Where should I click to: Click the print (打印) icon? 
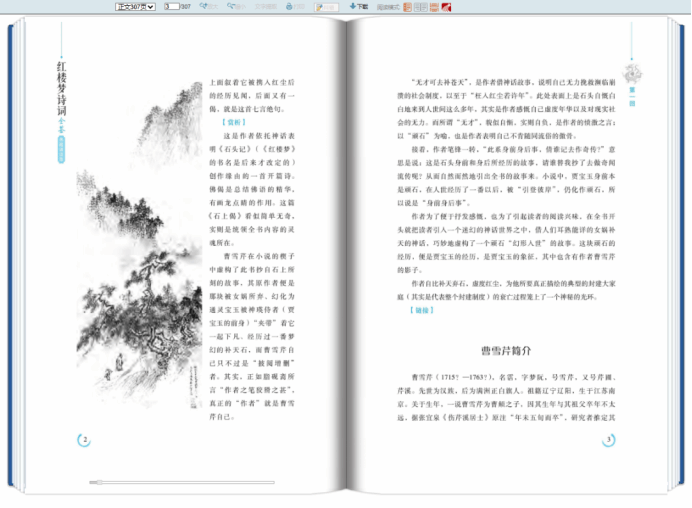[289, 6]
